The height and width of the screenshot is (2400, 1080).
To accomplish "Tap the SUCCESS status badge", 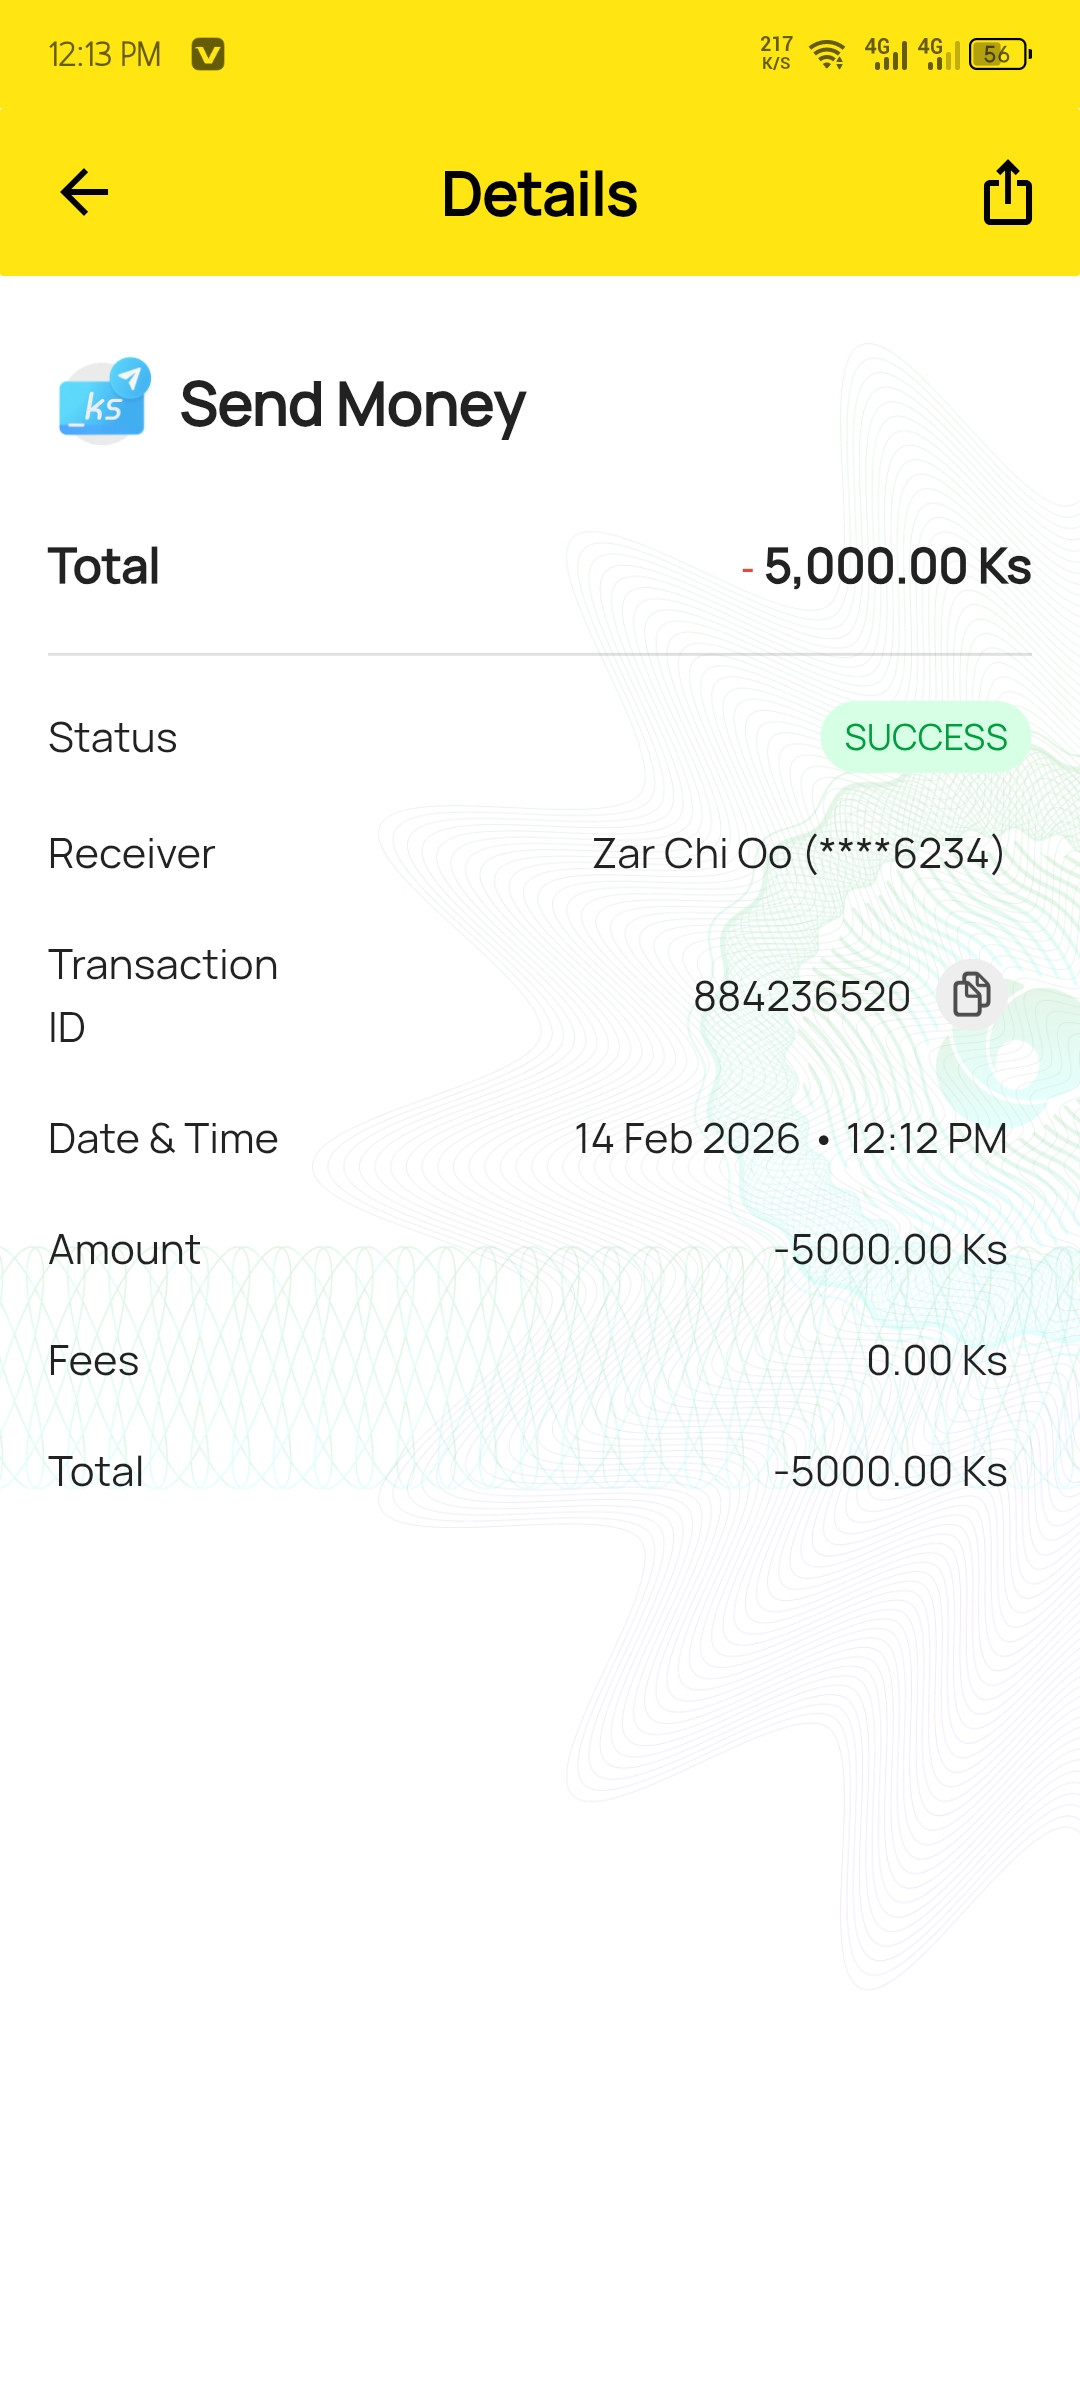I will tap(925, 737).
